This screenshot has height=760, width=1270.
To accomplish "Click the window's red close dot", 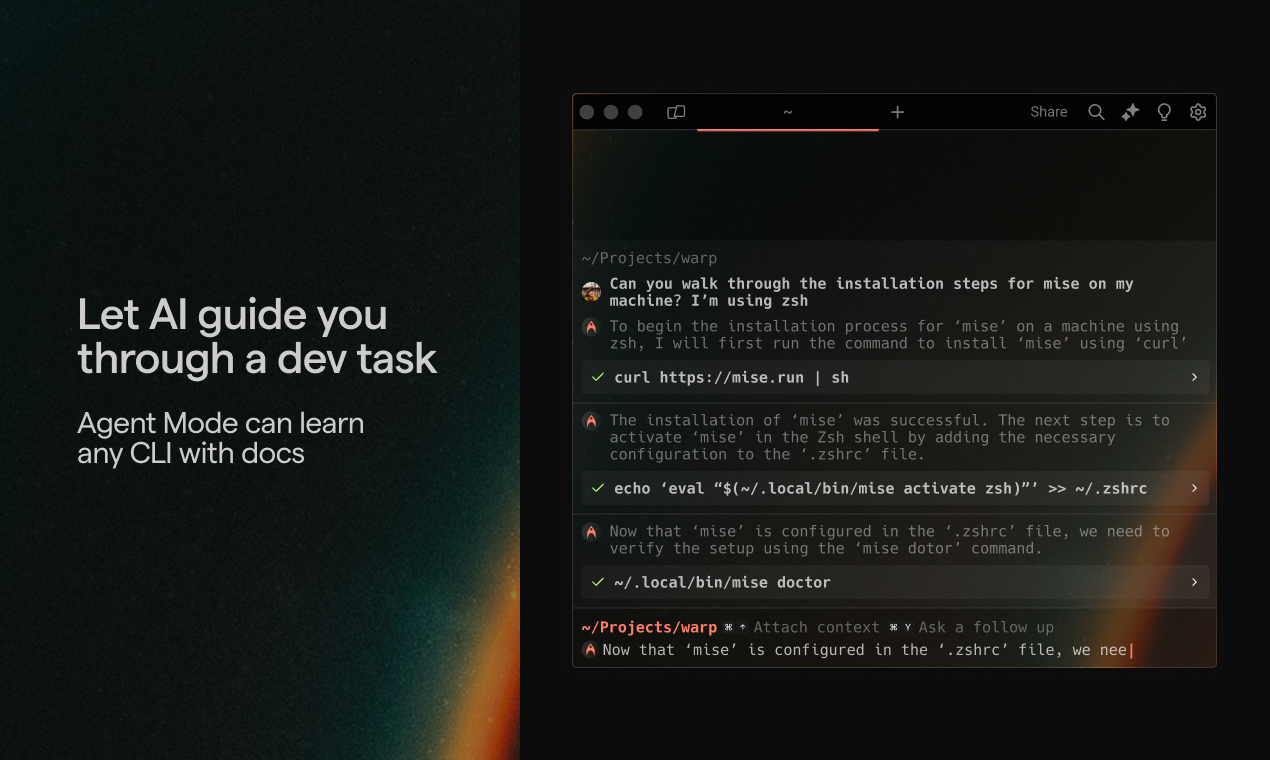I will [587, 112].
